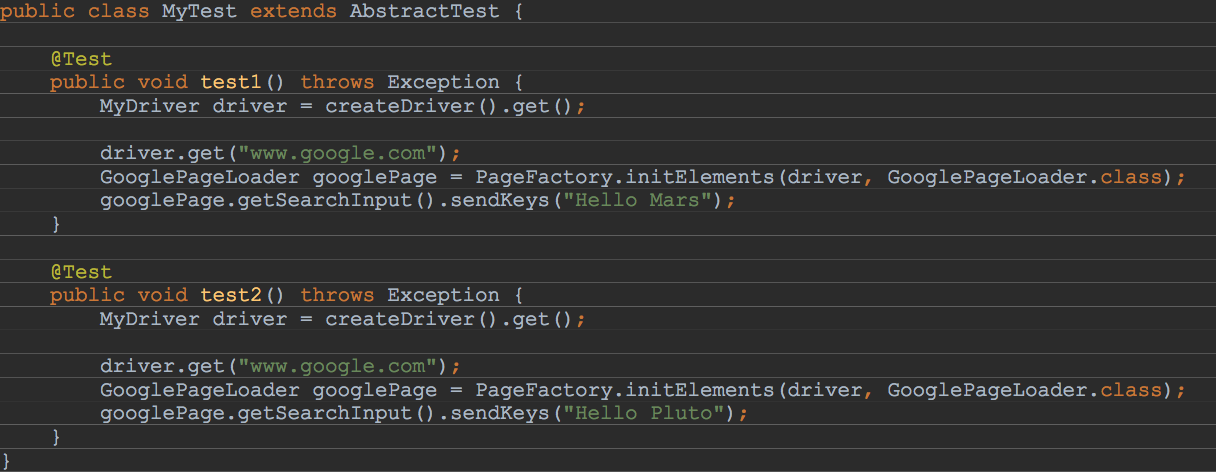Place cursor on the extends keyword
Screen dimensions: 1216x472
coord(293,12)
